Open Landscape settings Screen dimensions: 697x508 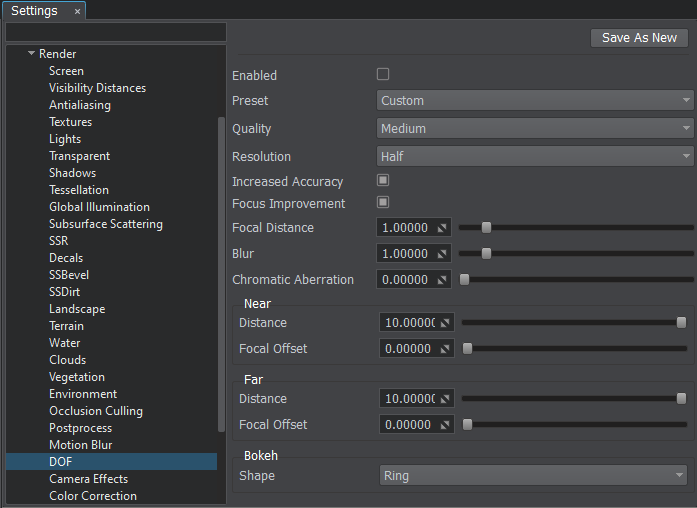click(77, 309)
